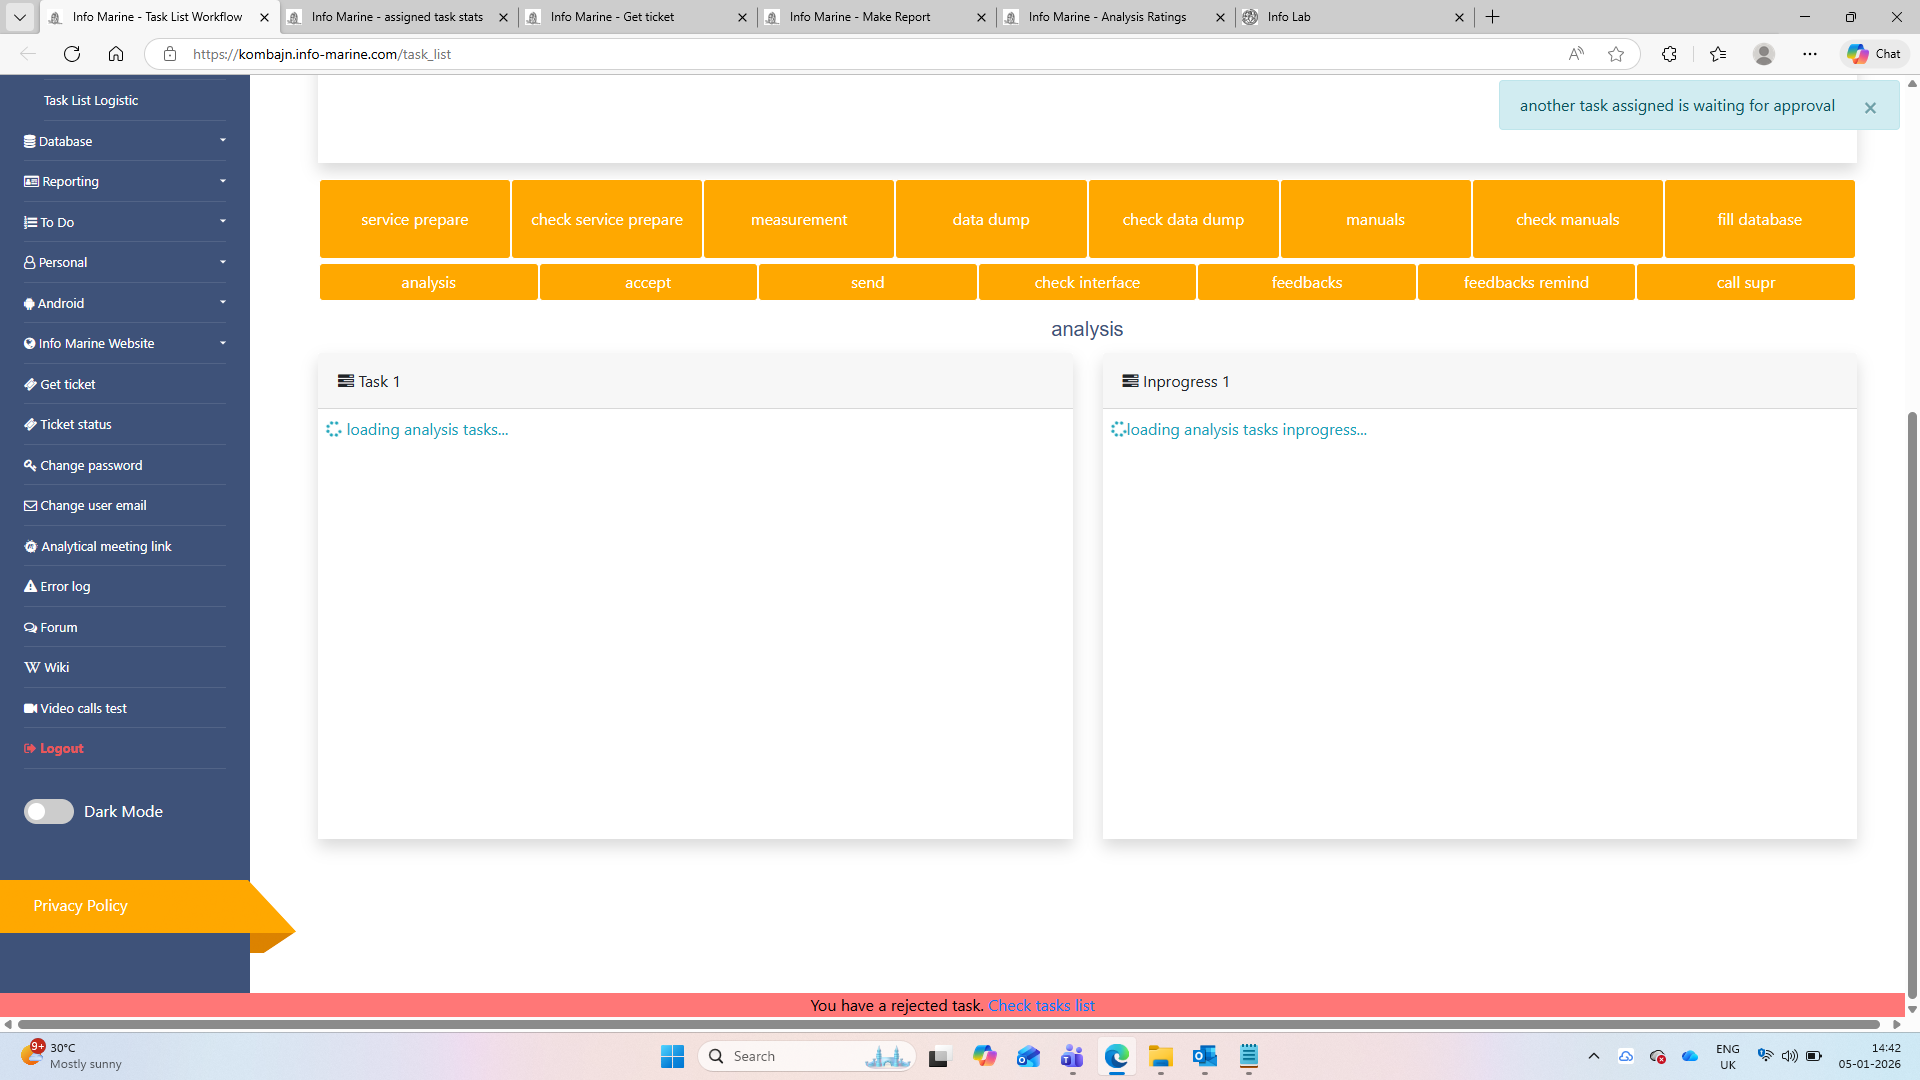Open Microsoft Teams from taskbar
1920x1080 pixels.
[1072, 1056]
